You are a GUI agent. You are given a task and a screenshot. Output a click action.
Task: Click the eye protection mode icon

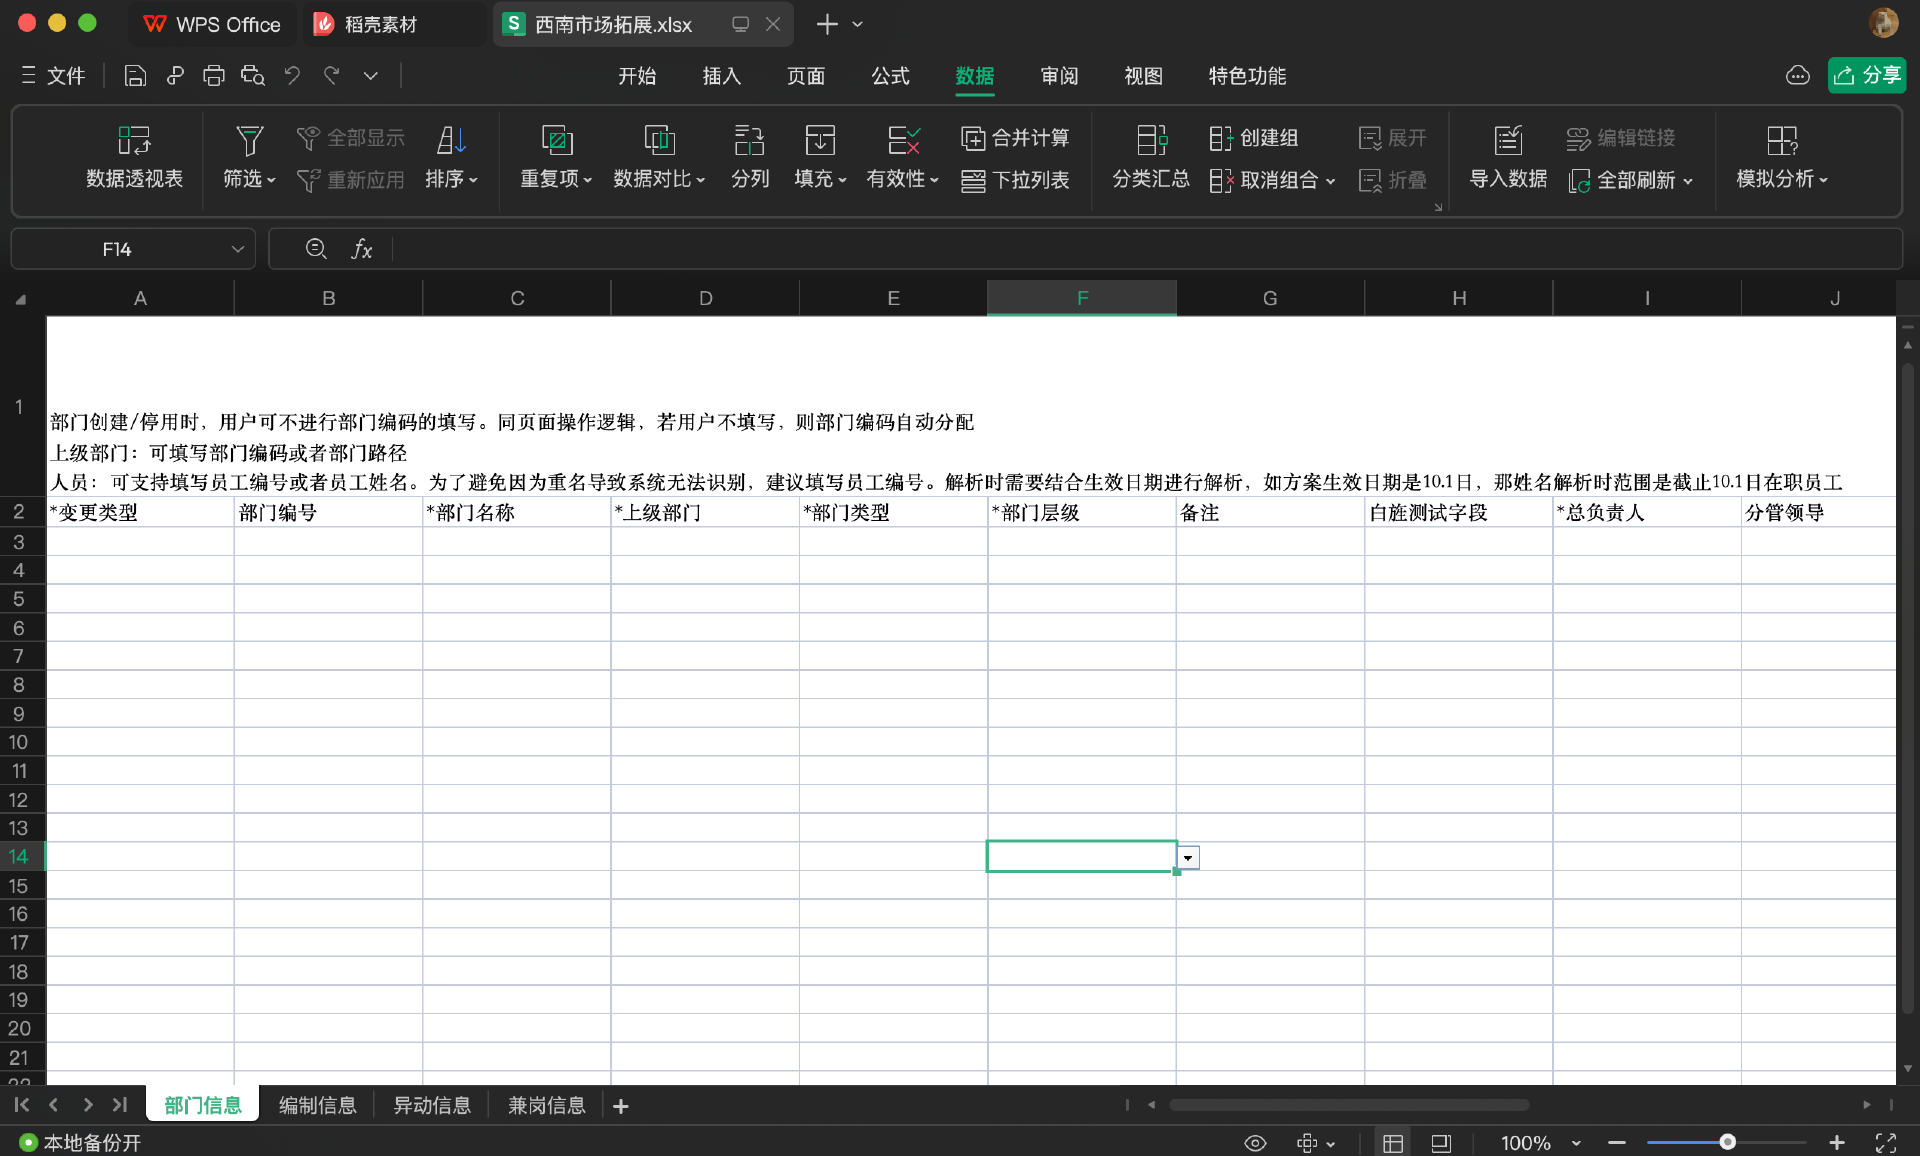point(1255,1143)
